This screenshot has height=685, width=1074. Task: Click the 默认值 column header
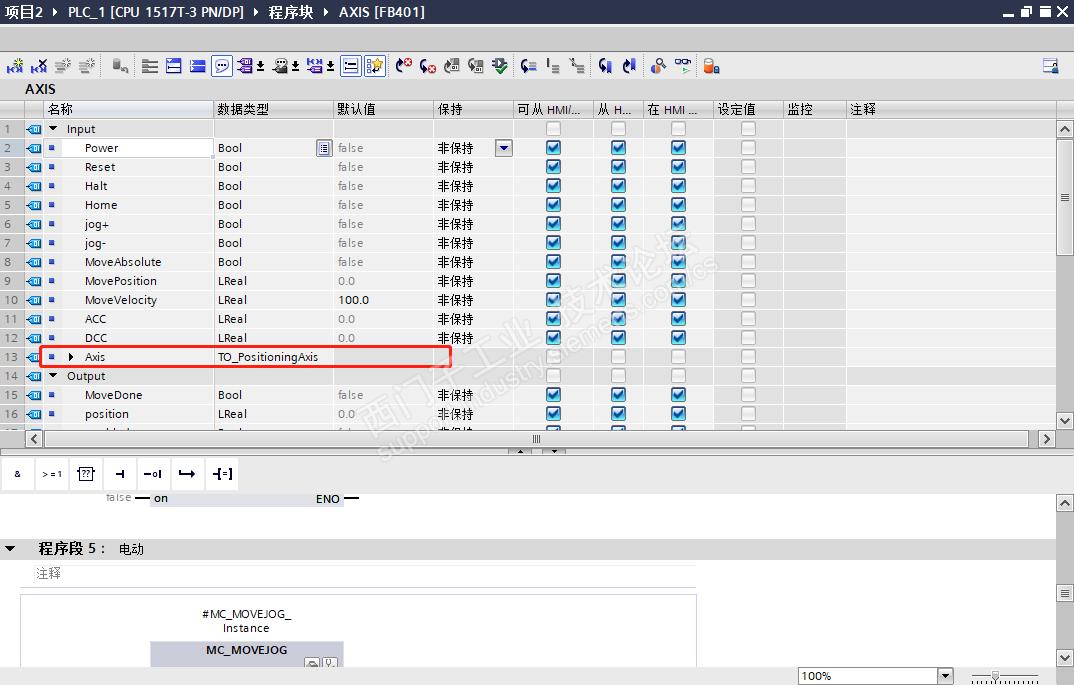[x=384, y=110]
